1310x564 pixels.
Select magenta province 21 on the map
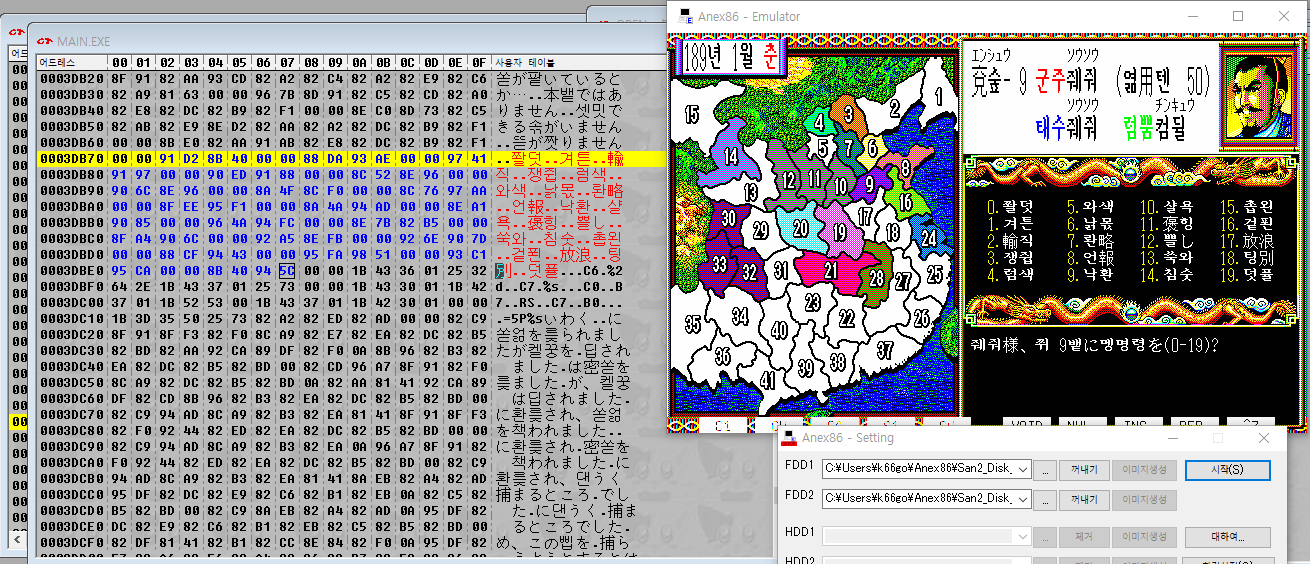pos(831,269)
